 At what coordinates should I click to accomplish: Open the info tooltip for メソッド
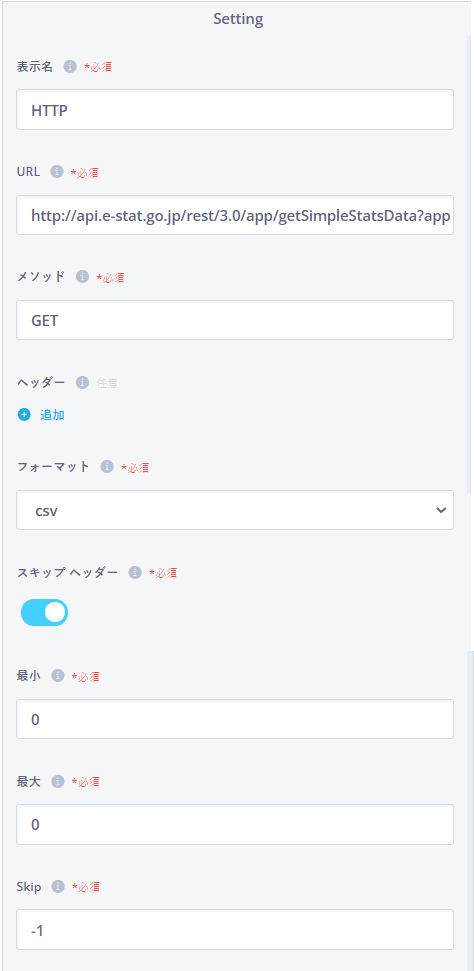[x=82, y=277]
